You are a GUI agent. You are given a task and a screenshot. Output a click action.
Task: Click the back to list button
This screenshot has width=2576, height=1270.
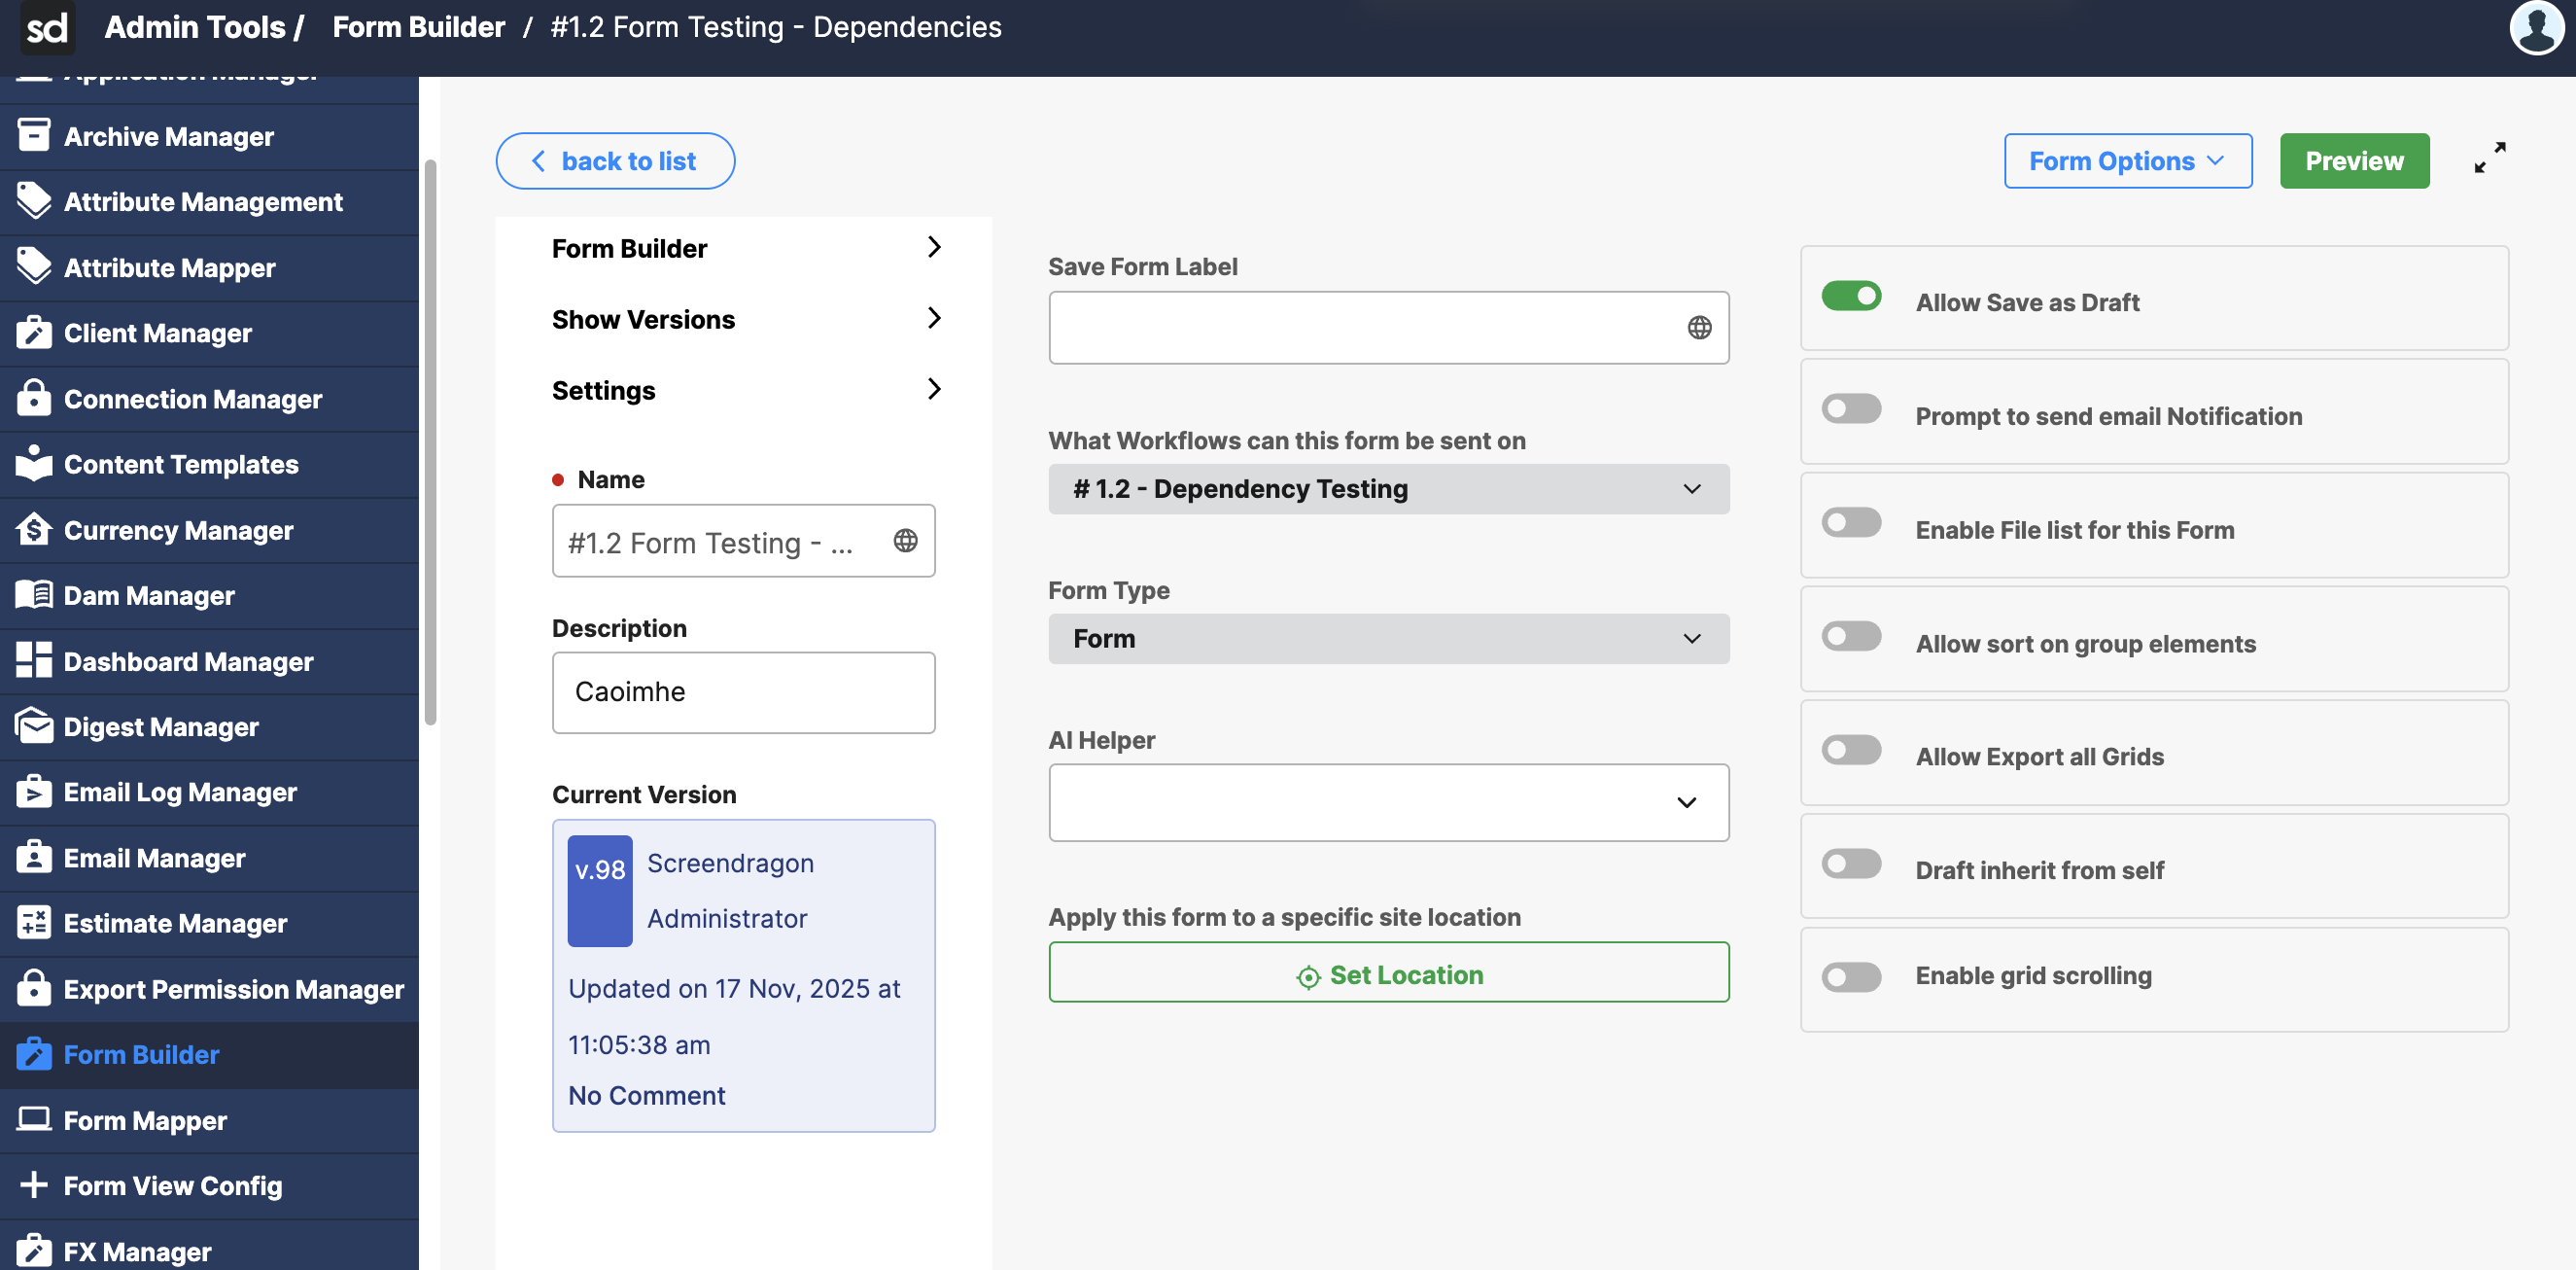coord(615,161)
